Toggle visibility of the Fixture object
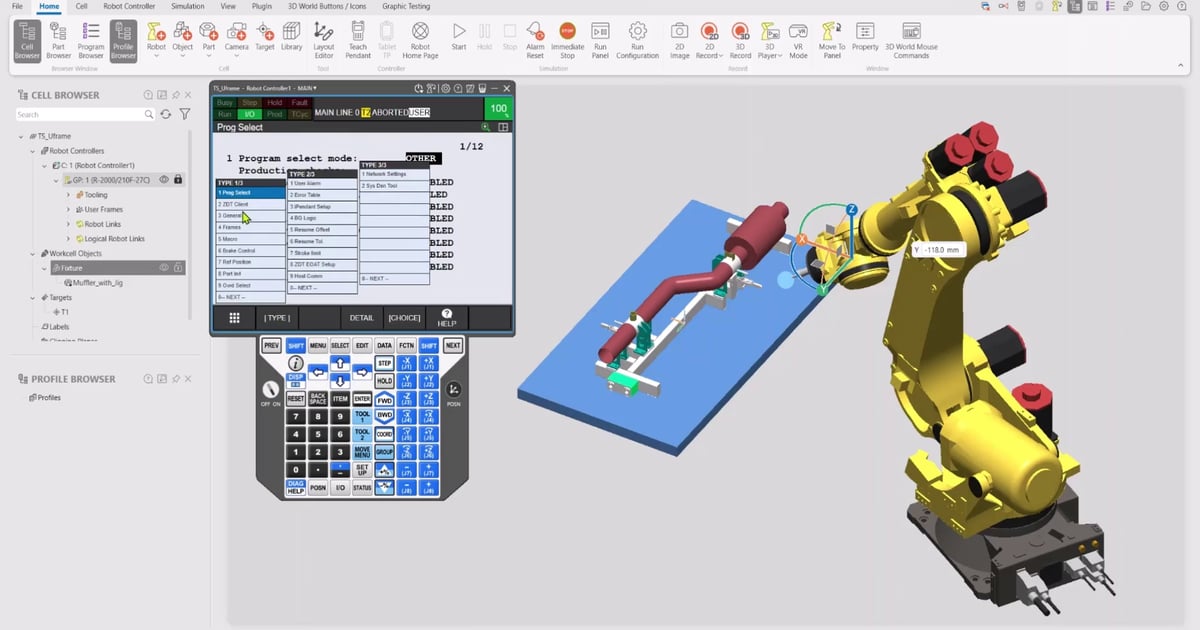Image resolution: width=1200 pixels, height=630 pixels. (164, 268)
